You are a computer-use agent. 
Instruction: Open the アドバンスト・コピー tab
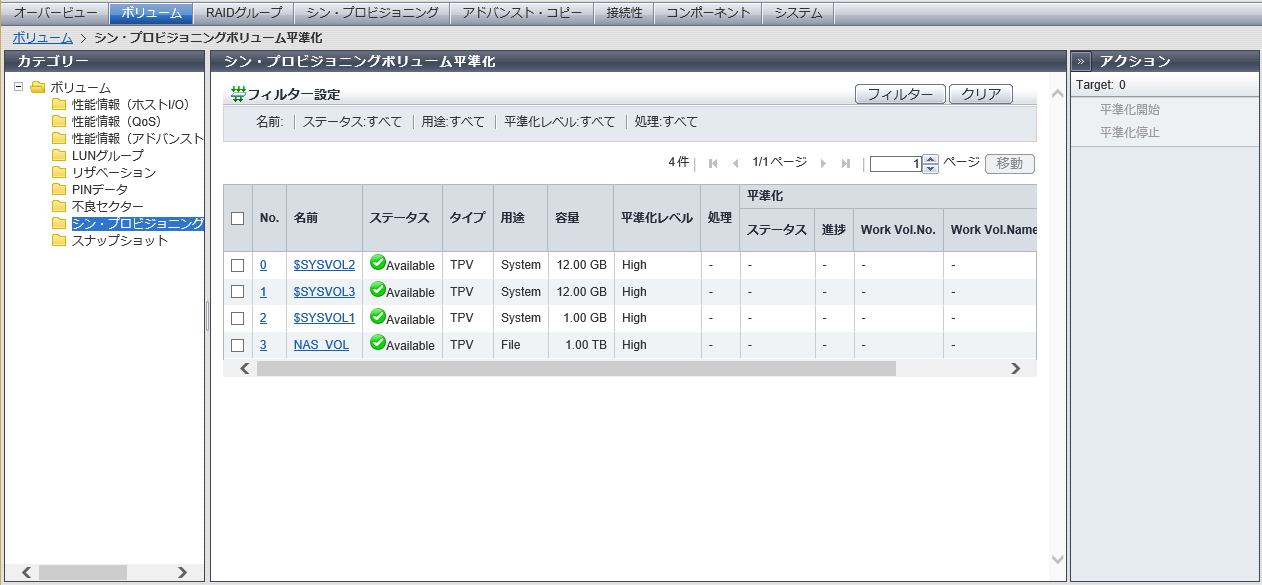click(x=521, y=13)
